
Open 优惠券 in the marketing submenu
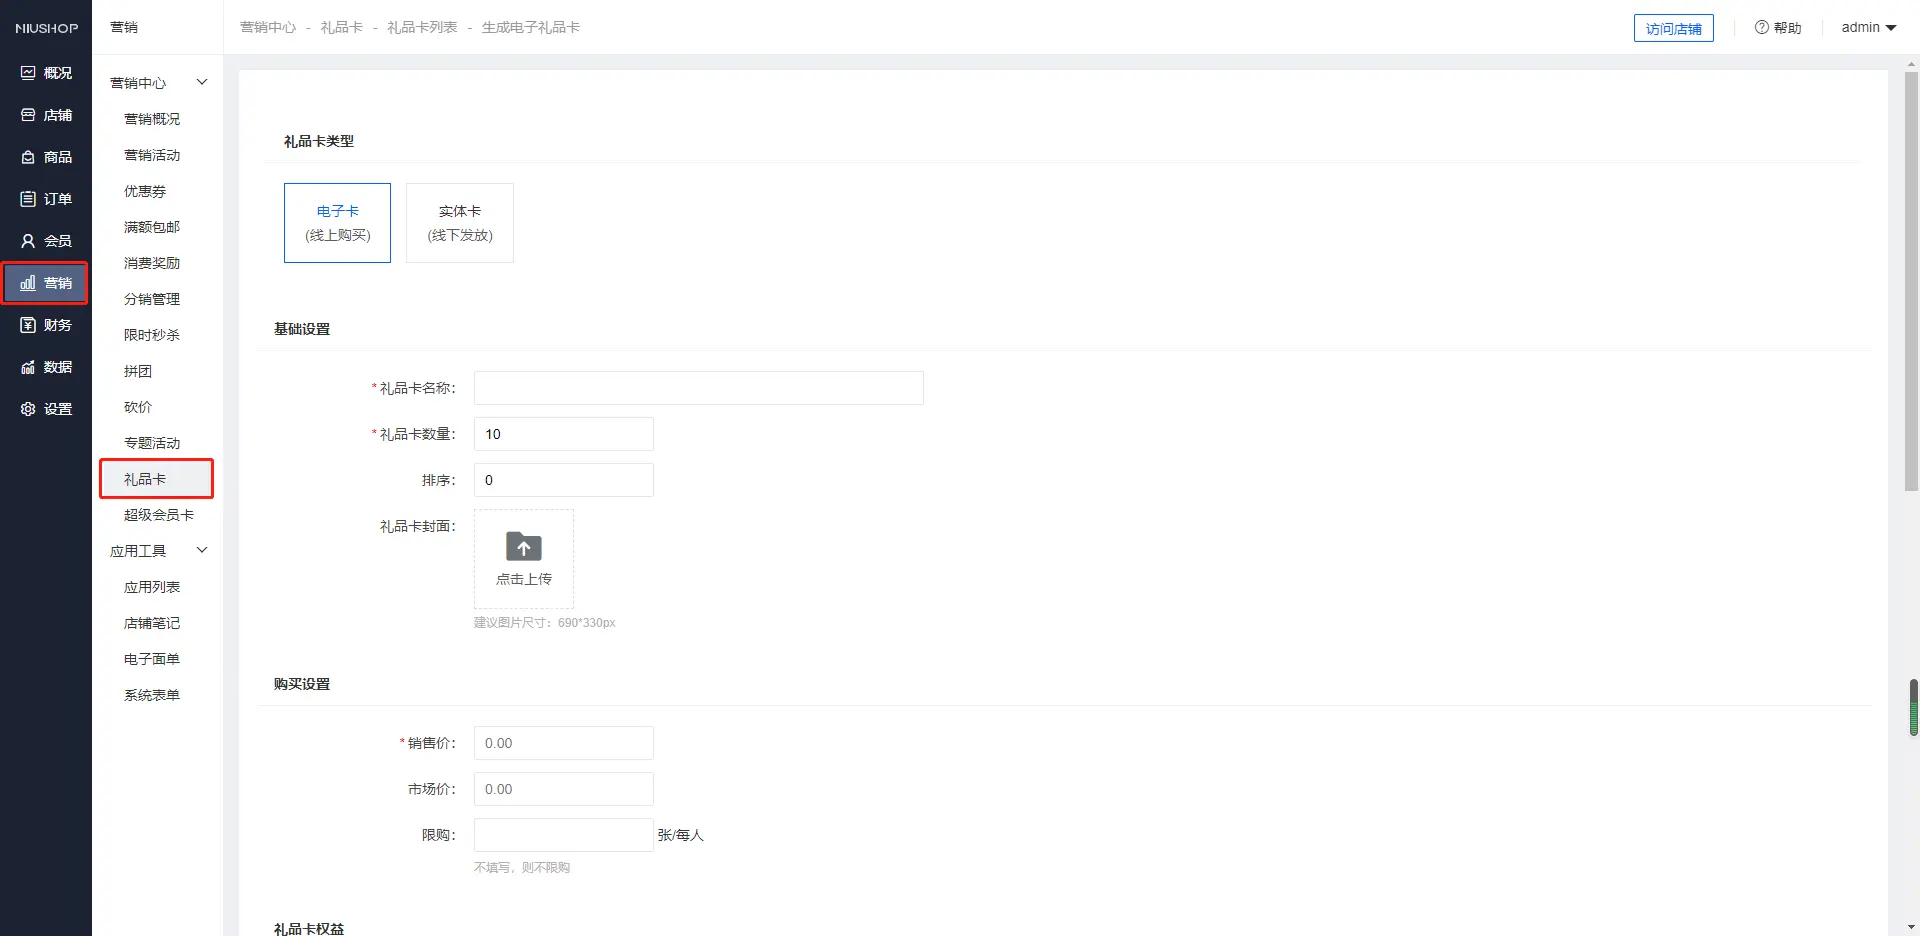tap(145, 191)
